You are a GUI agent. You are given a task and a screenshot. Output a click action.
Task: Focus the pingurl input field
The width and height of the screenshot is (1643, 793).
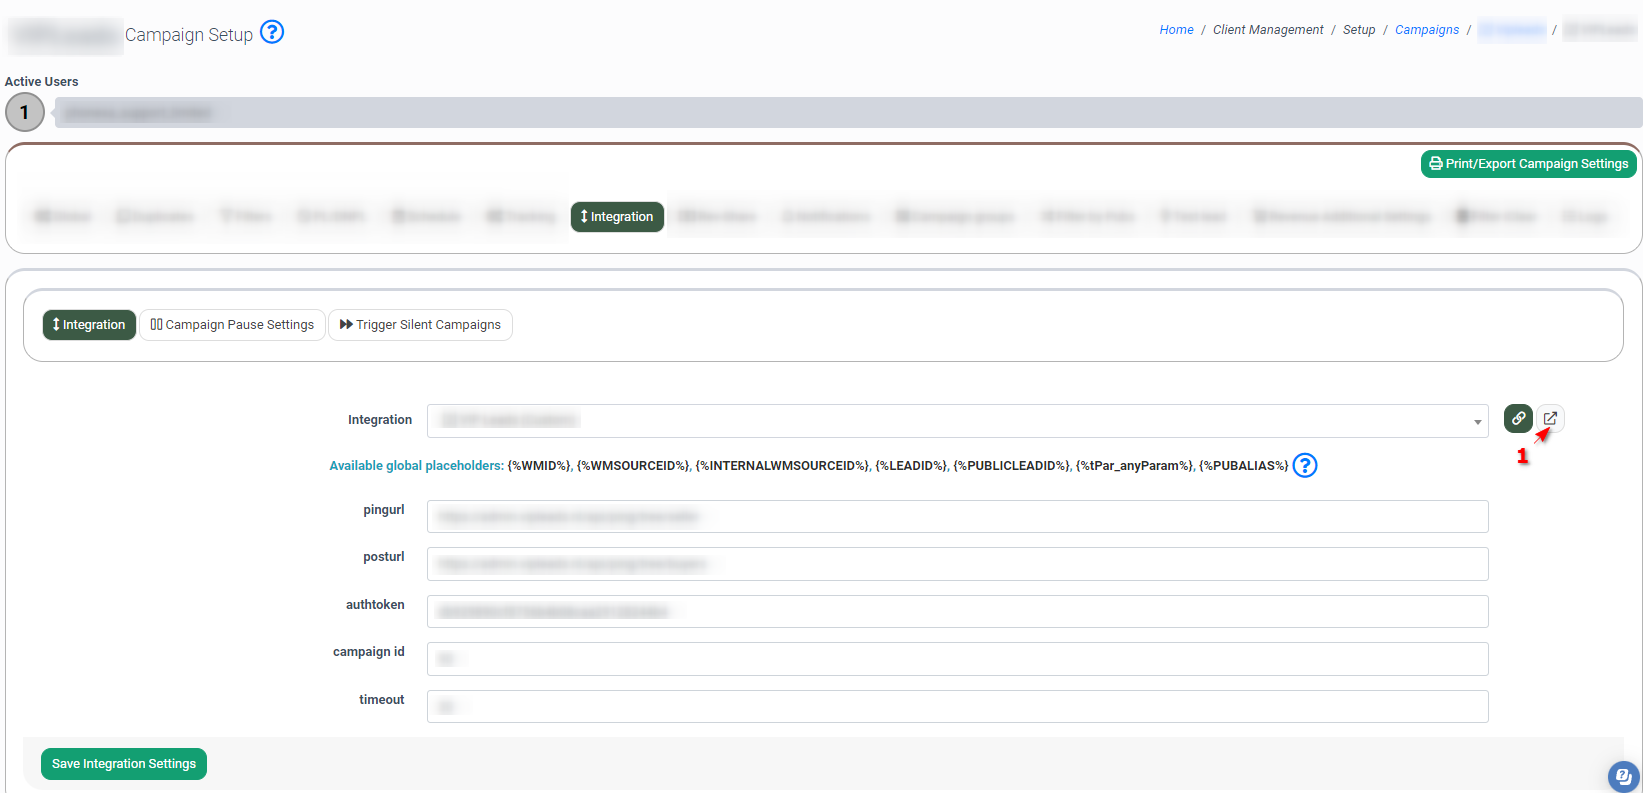click(x=957, y=517)
